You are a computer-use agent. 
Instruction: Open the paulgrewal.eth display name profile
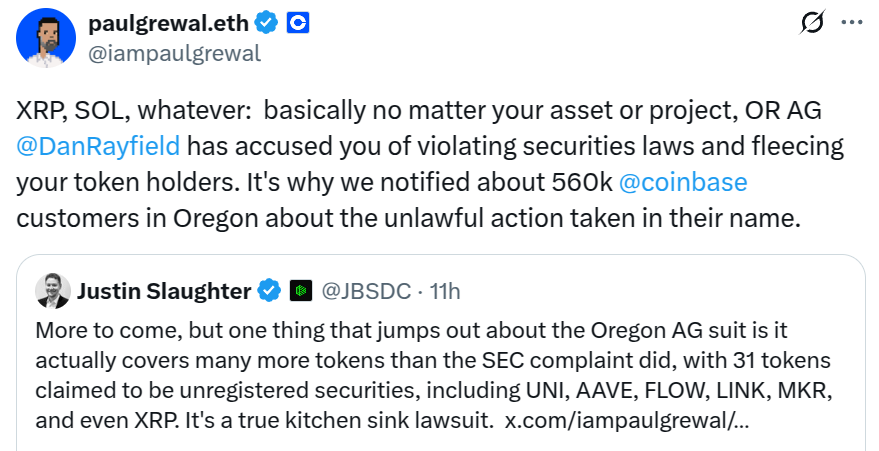click(x=168, y=22)
